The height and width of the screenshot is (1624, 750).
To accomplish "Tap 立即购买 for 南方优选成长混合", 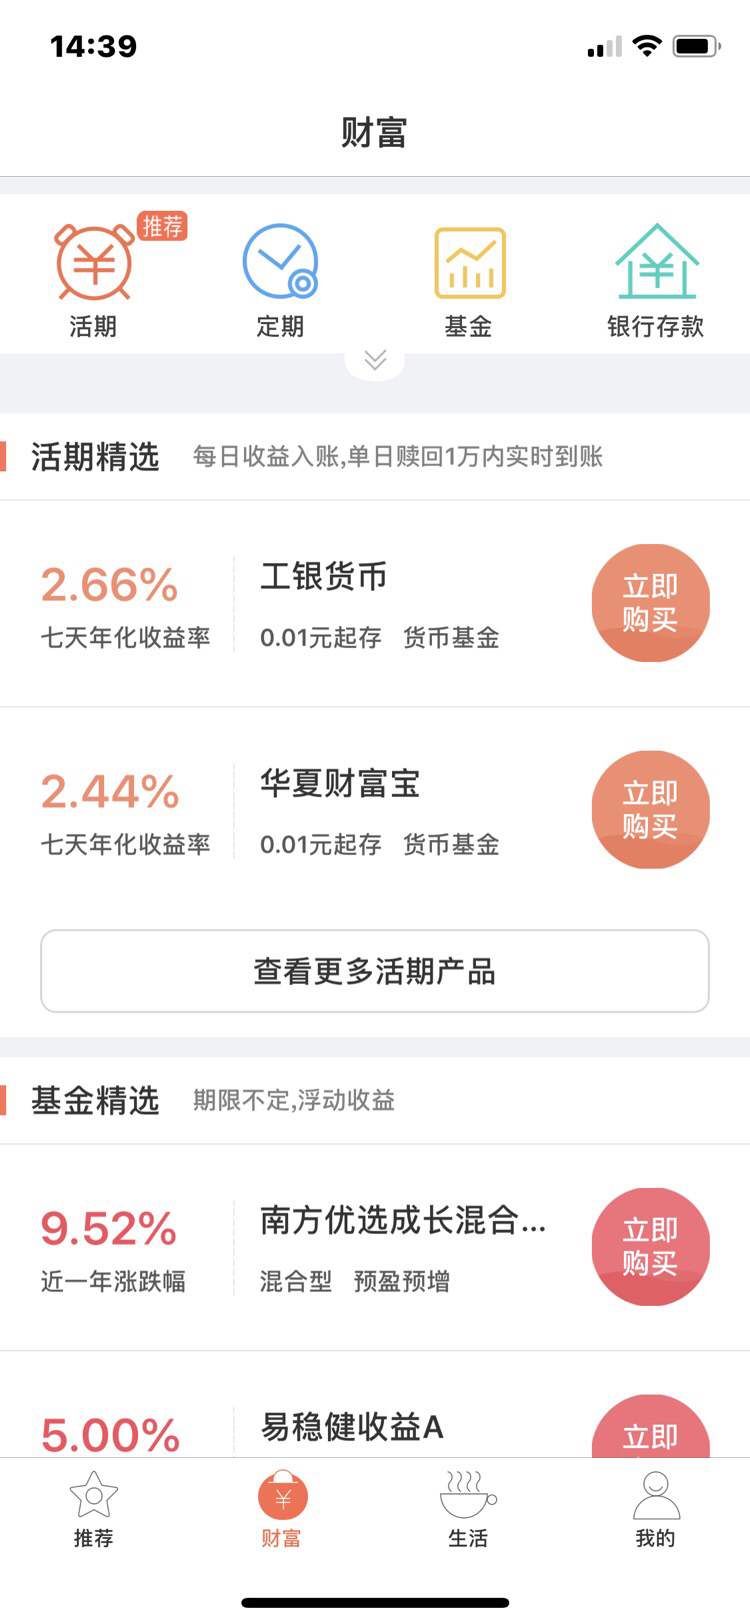I will tap(650, 1247).
